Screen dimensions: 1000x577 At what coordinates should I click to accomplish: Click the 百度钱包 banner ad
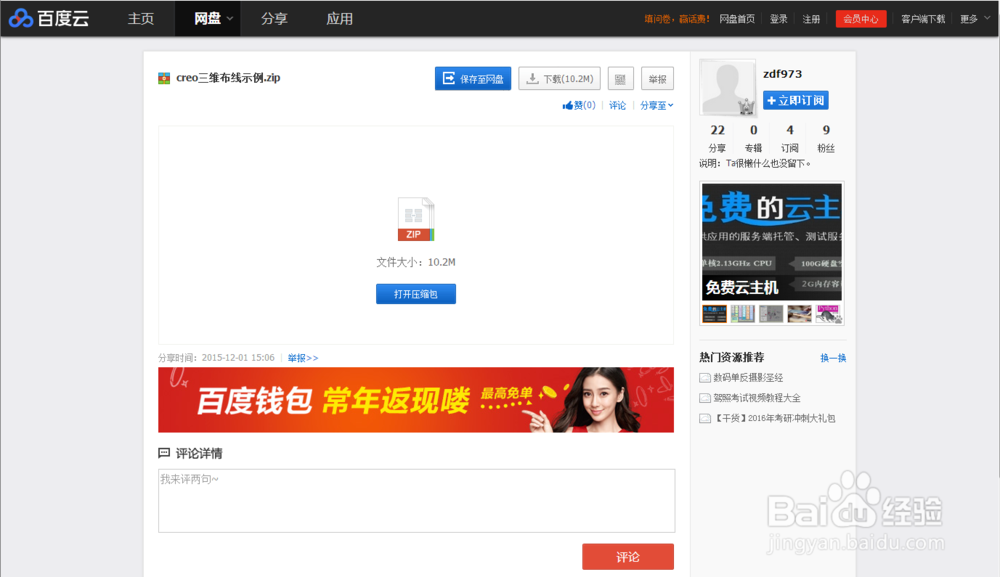click(x=416, y=400)
